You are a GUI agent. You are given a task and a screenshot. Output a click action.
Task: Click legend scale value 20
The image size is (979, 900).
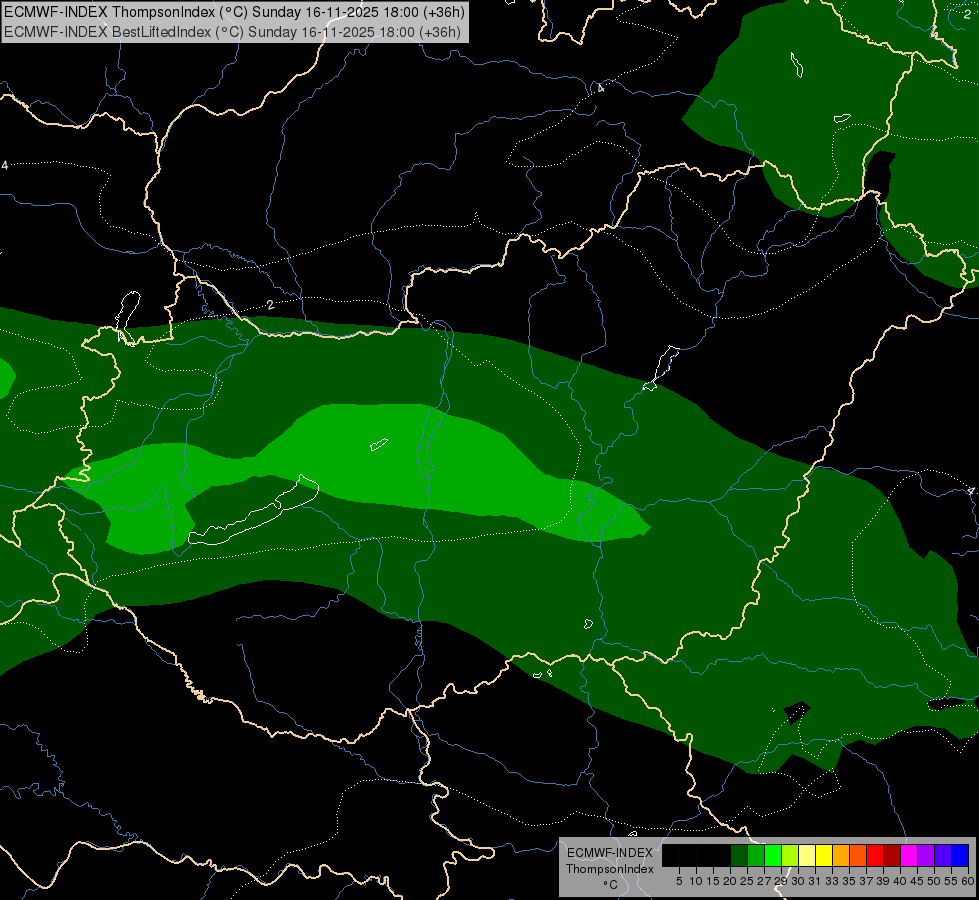click(x=730, y=881)
